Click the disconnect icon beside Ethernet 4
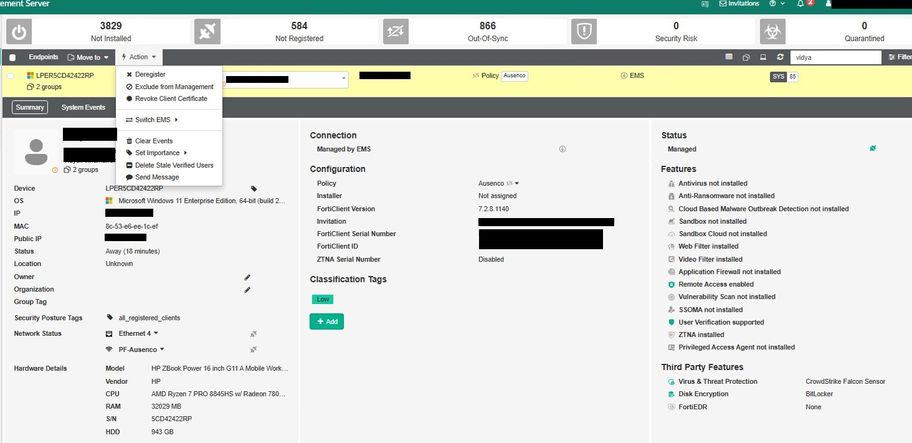 coord(254,334)
